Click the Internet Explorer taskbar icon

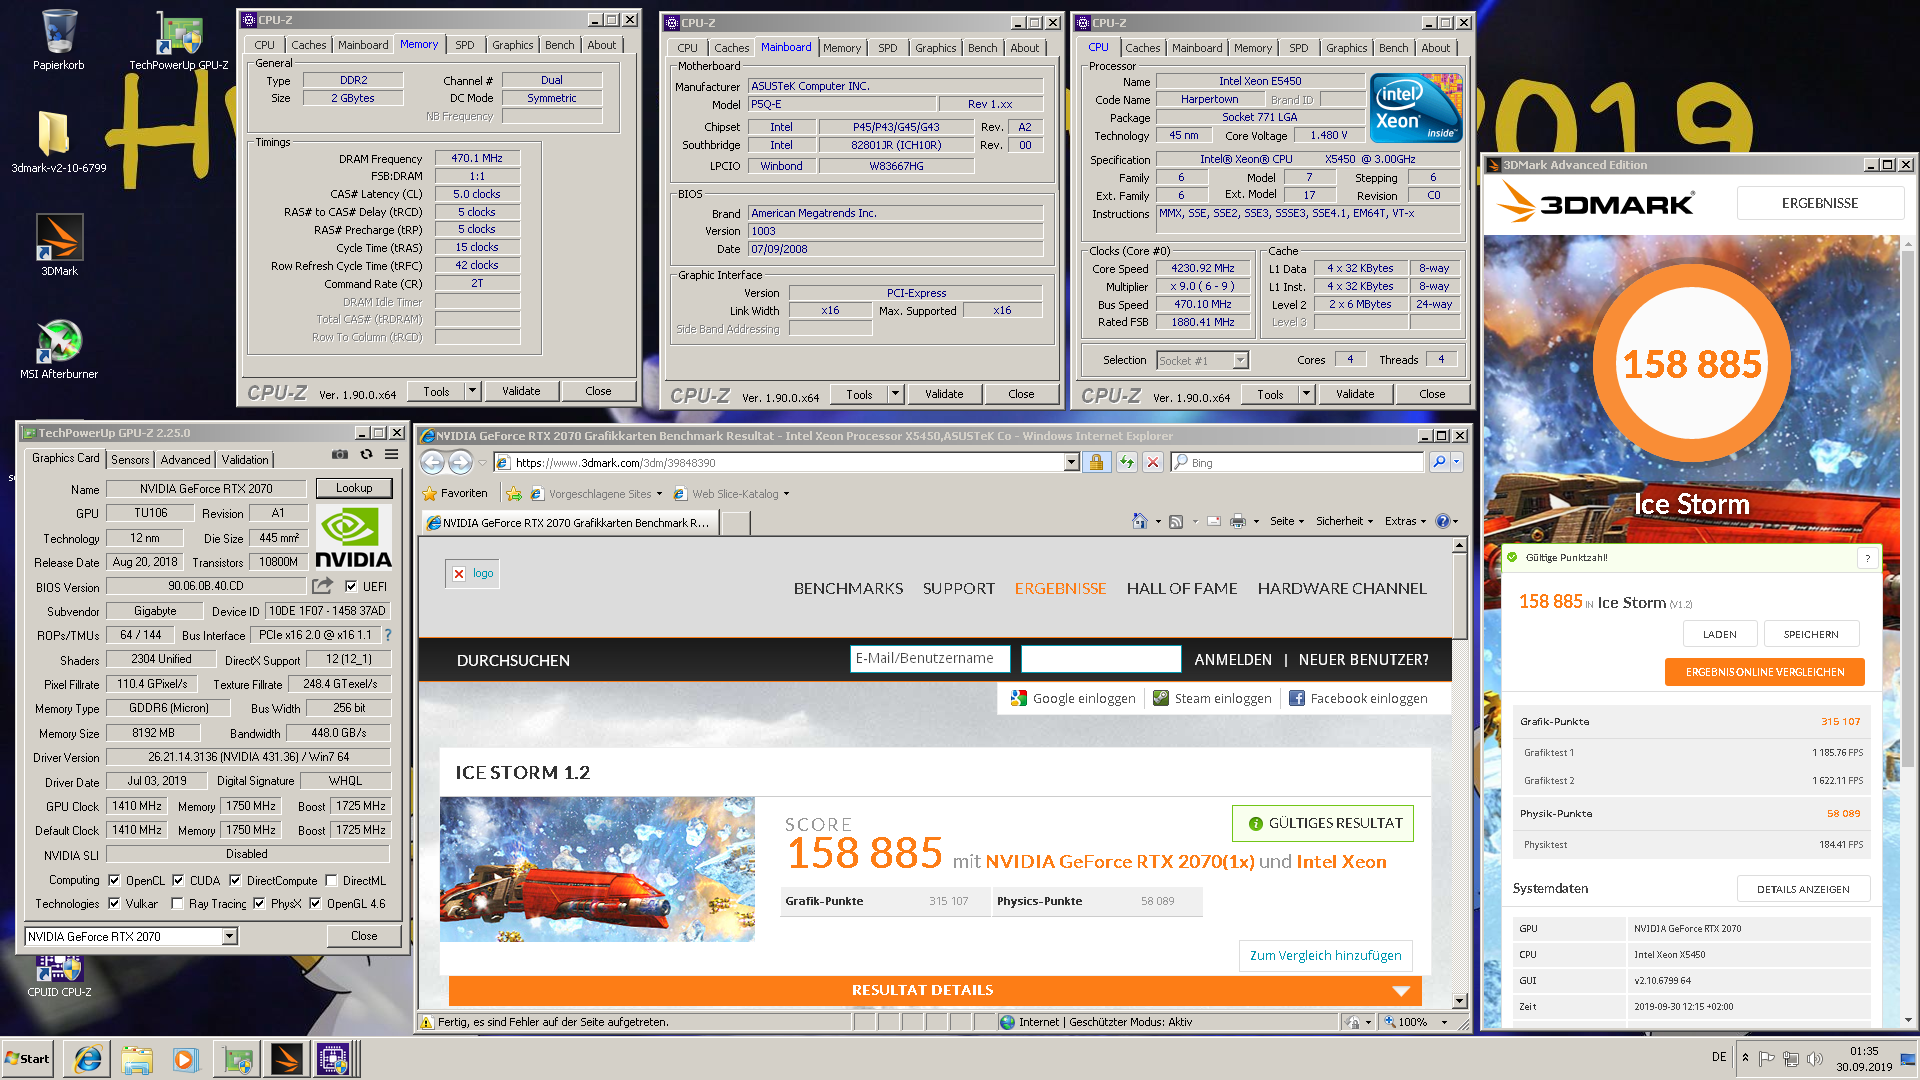click(88, 1059)
